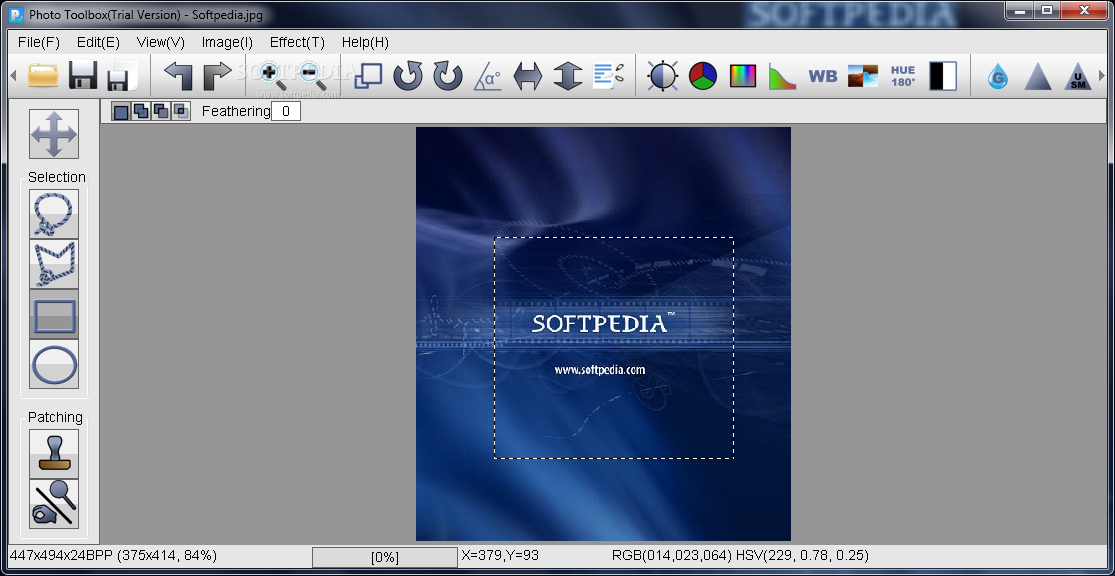Undo the last action with left arrow
Screen dimensions: 1115x576
click(178, 75)
